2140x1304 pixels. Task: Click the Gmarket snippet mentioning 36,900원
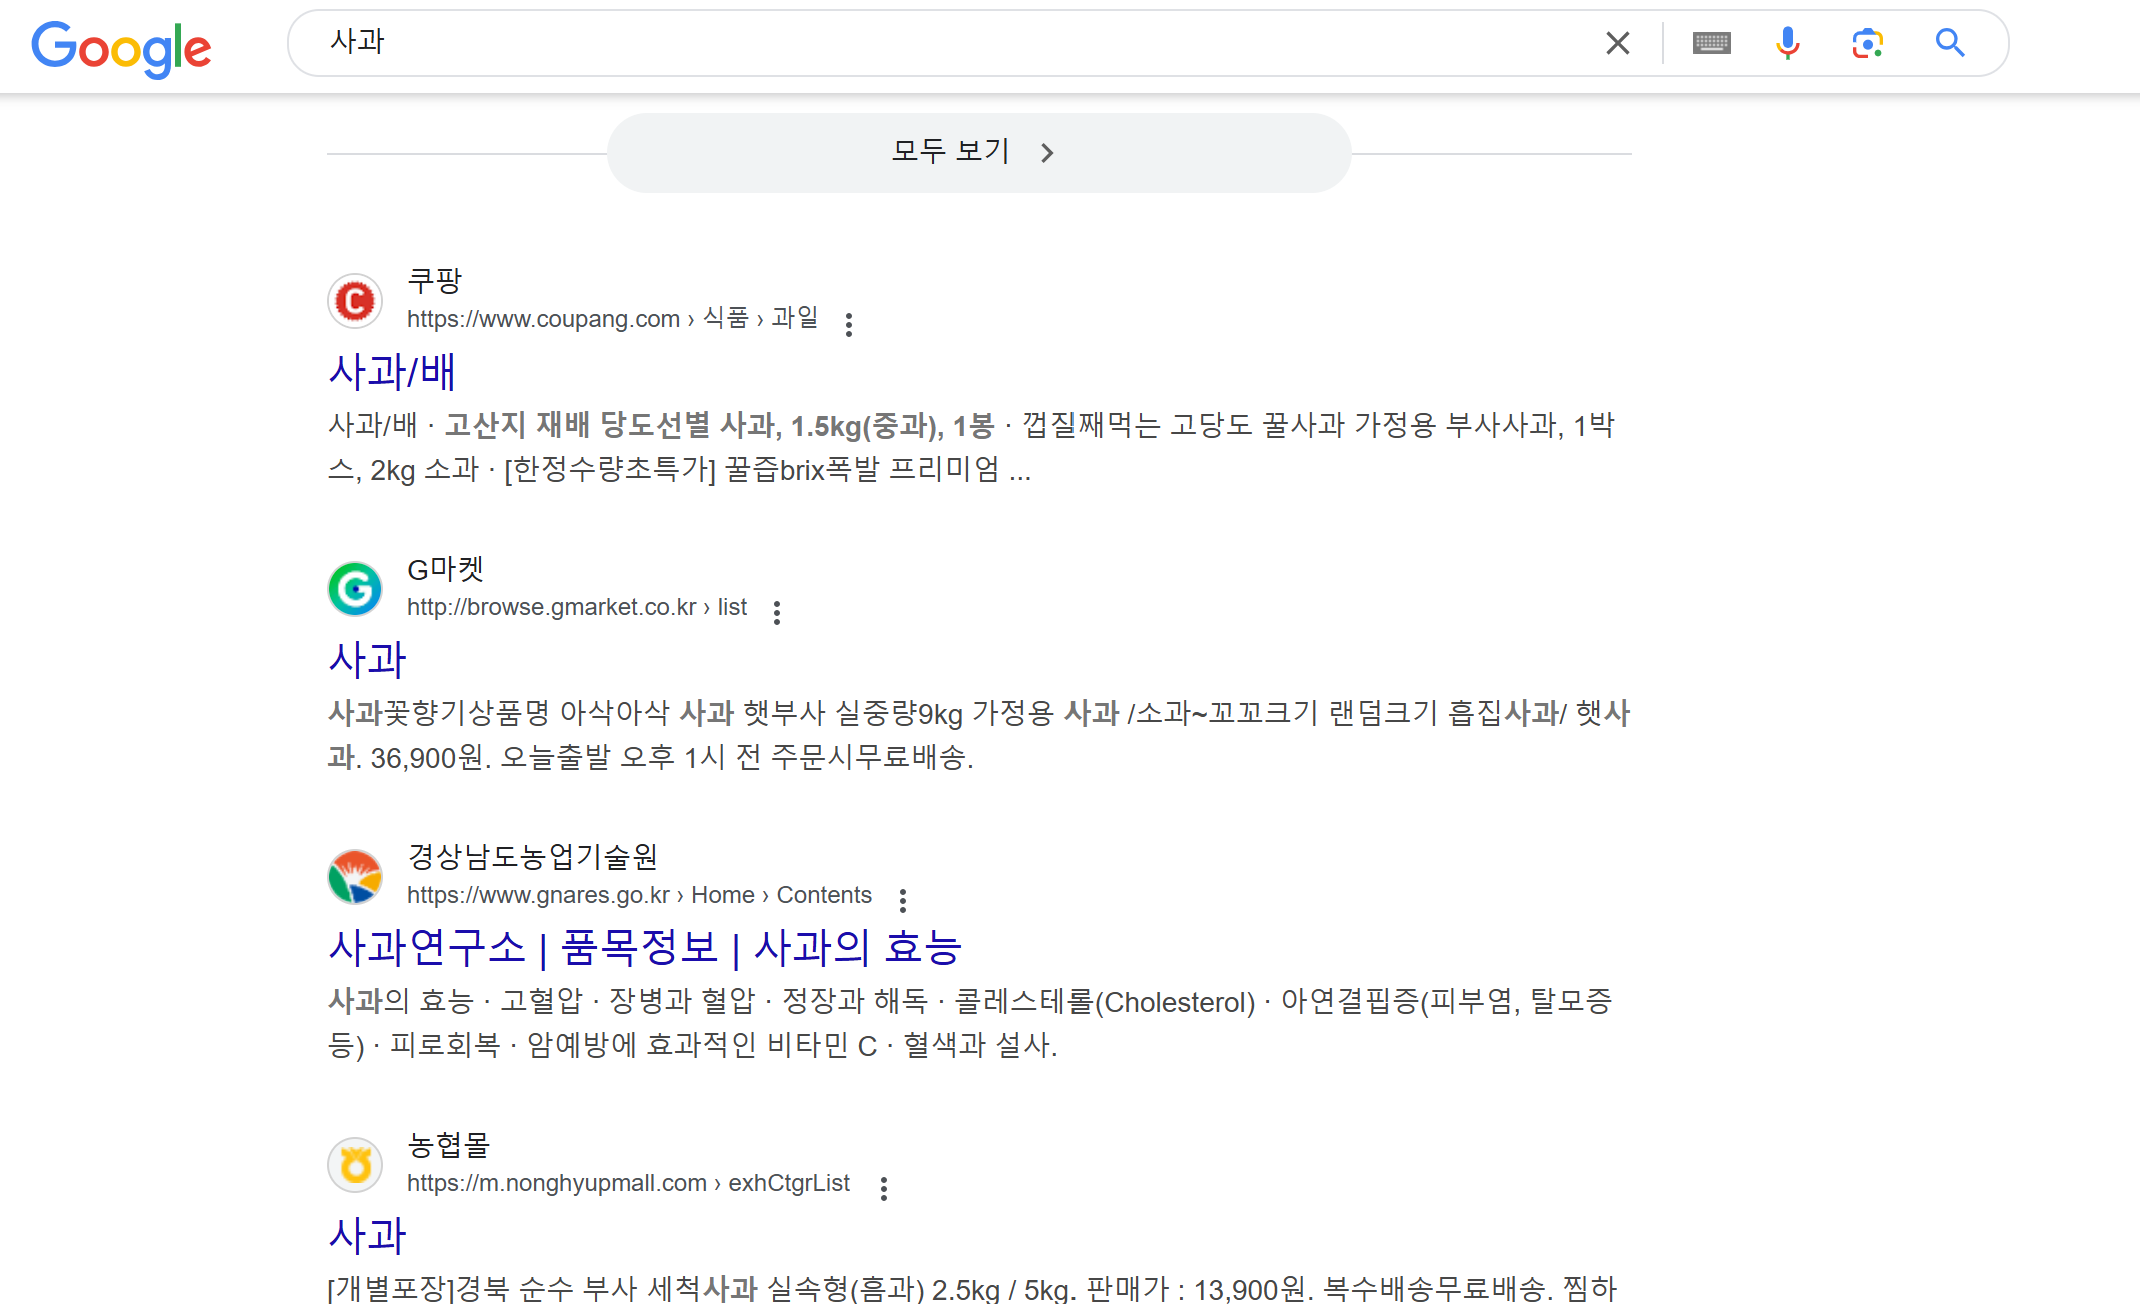(x=979, y=735)
